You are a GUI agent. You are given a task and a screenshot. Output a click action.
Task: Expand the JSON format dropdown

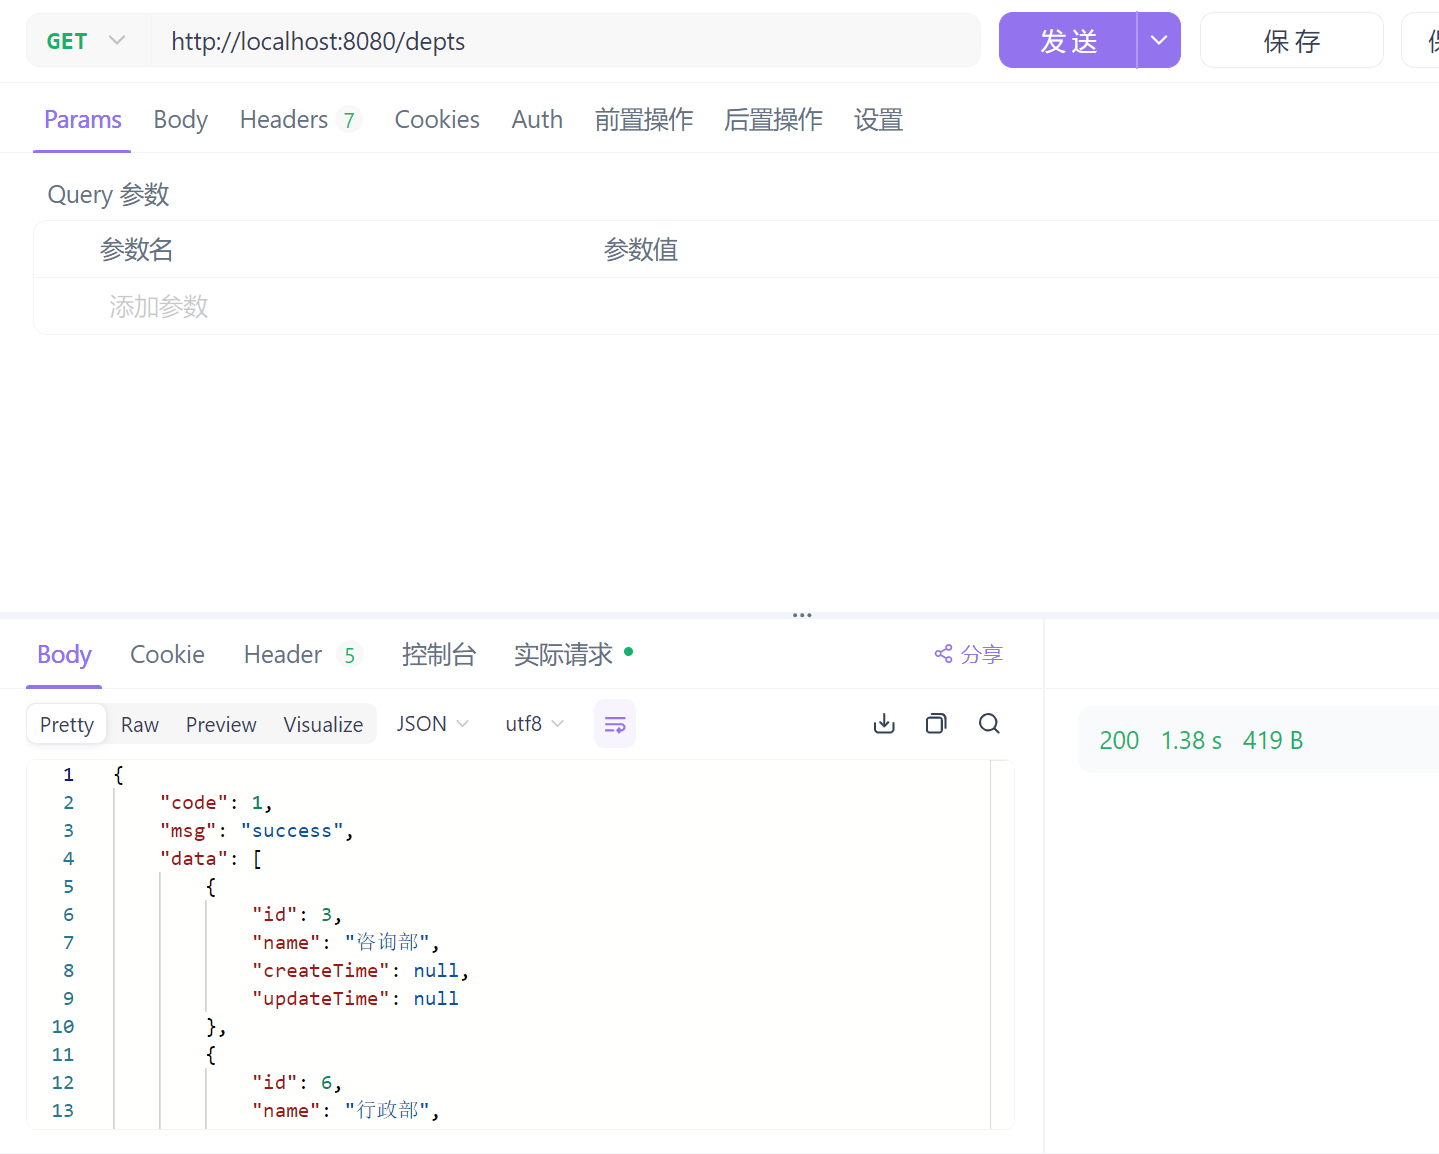pyautogui.click(x=432, y=724)
